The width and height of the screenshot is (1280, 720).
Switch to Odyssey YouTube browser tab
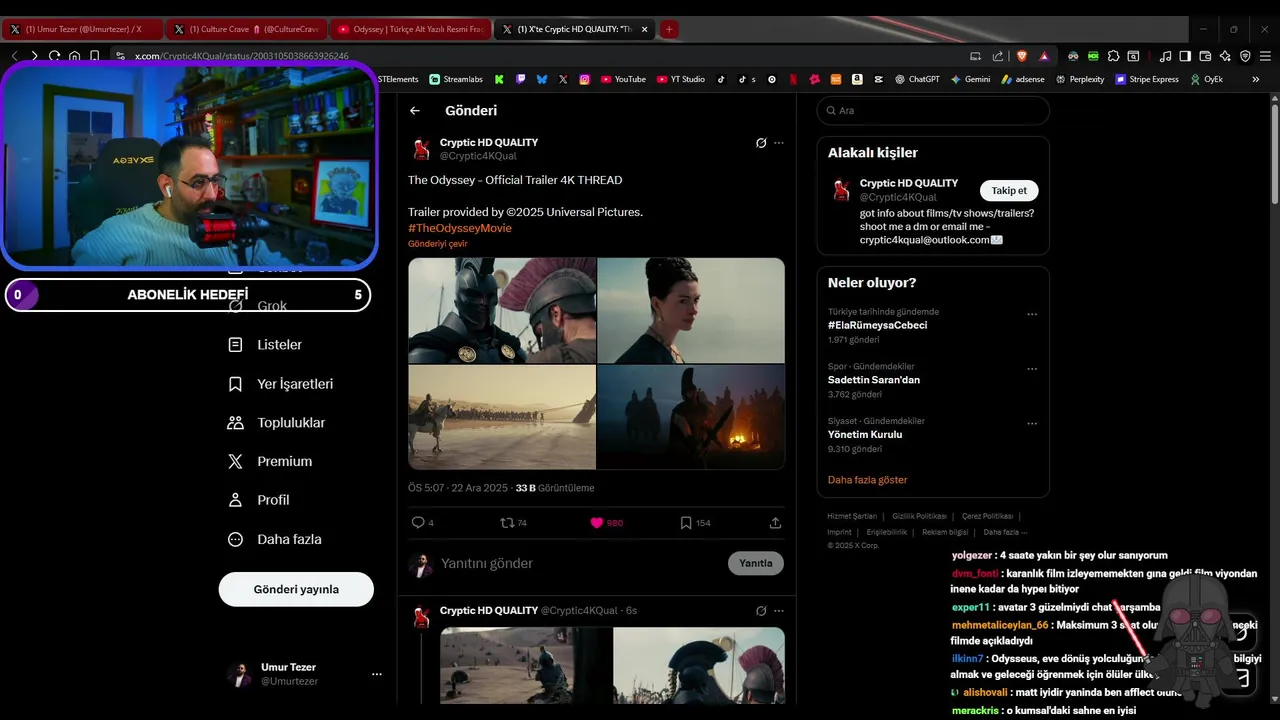point(410,29)
